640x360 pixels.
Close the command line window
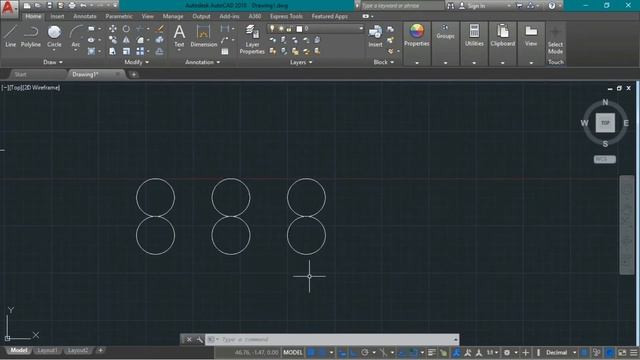coord(189,340)
